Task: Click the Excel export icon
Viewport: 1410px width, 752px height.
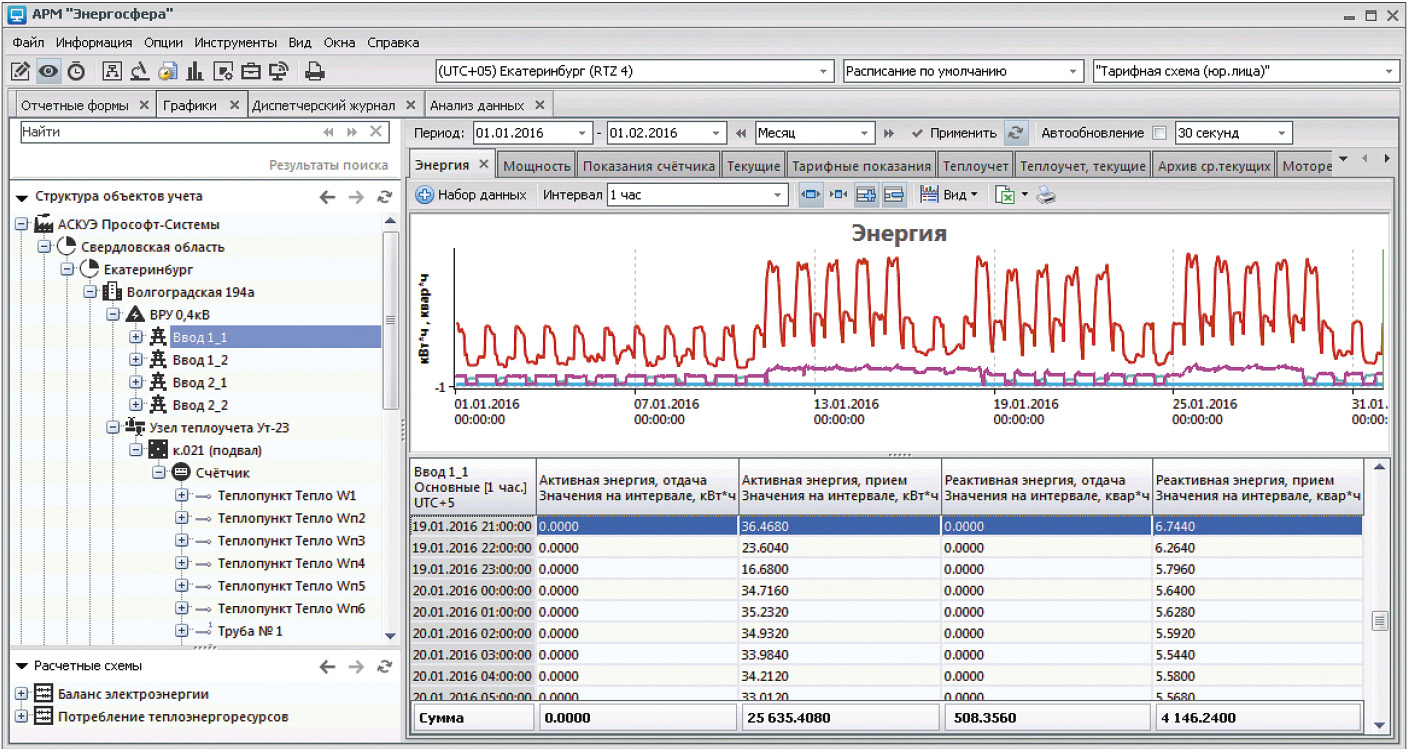Action: (1005, 195)
